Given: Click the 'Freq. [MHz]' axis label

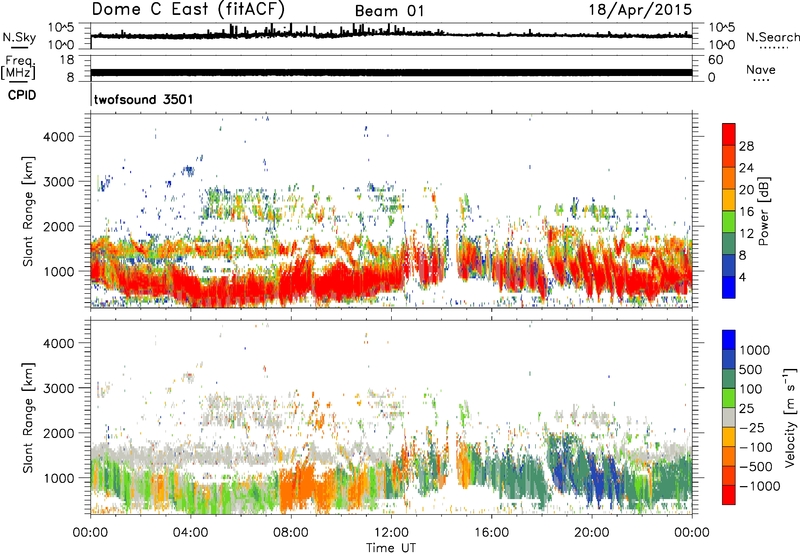Looking at the screenshot, I should [x=18, y=68].
